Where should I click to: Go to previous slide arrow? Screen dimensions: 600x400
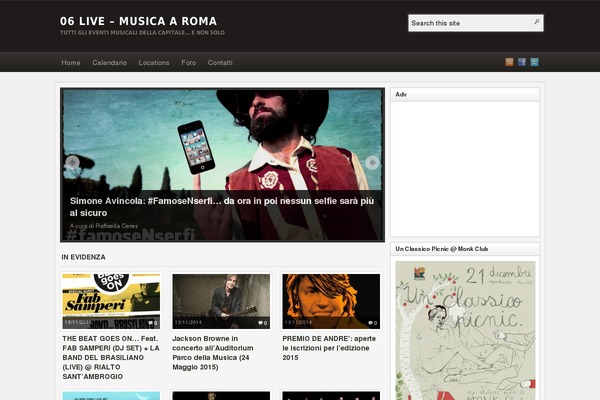point(72,162)
